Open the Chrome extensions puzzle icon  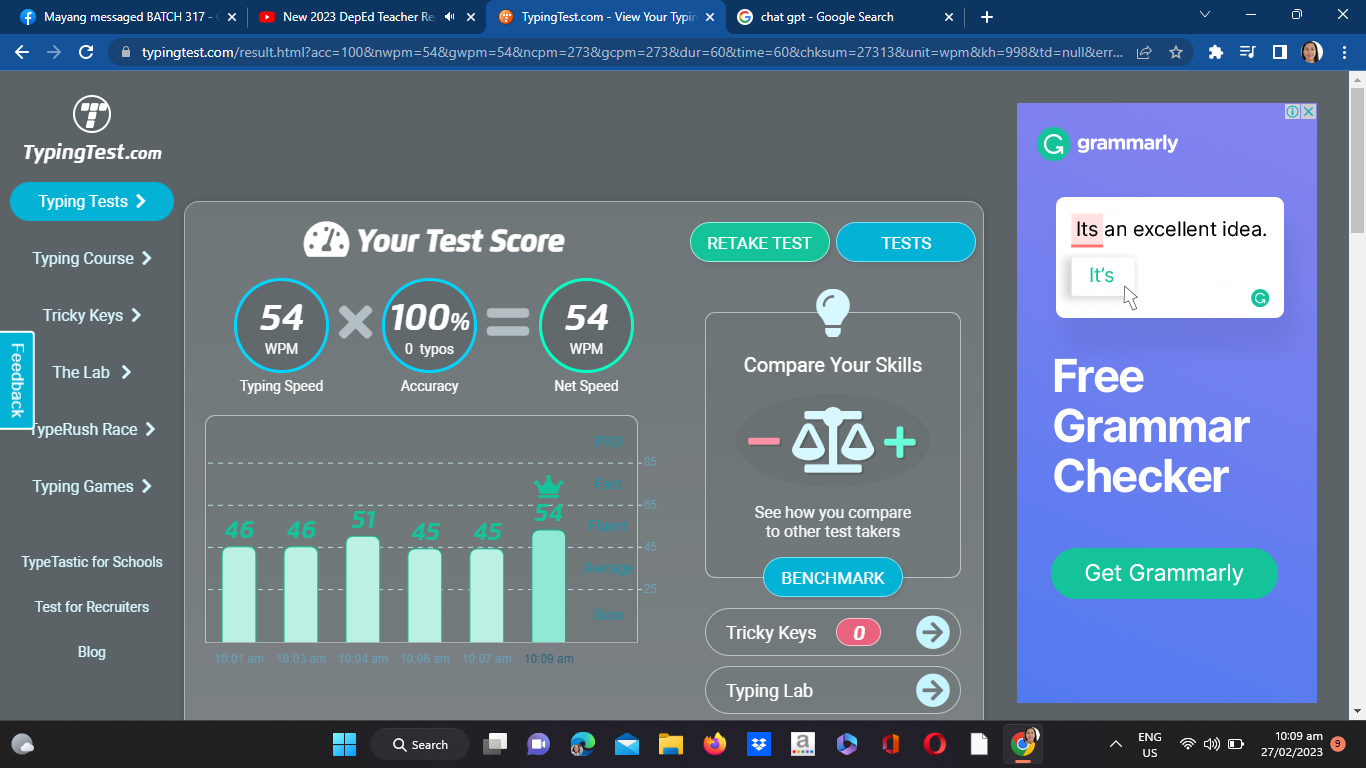click(x=1216, y=52)
